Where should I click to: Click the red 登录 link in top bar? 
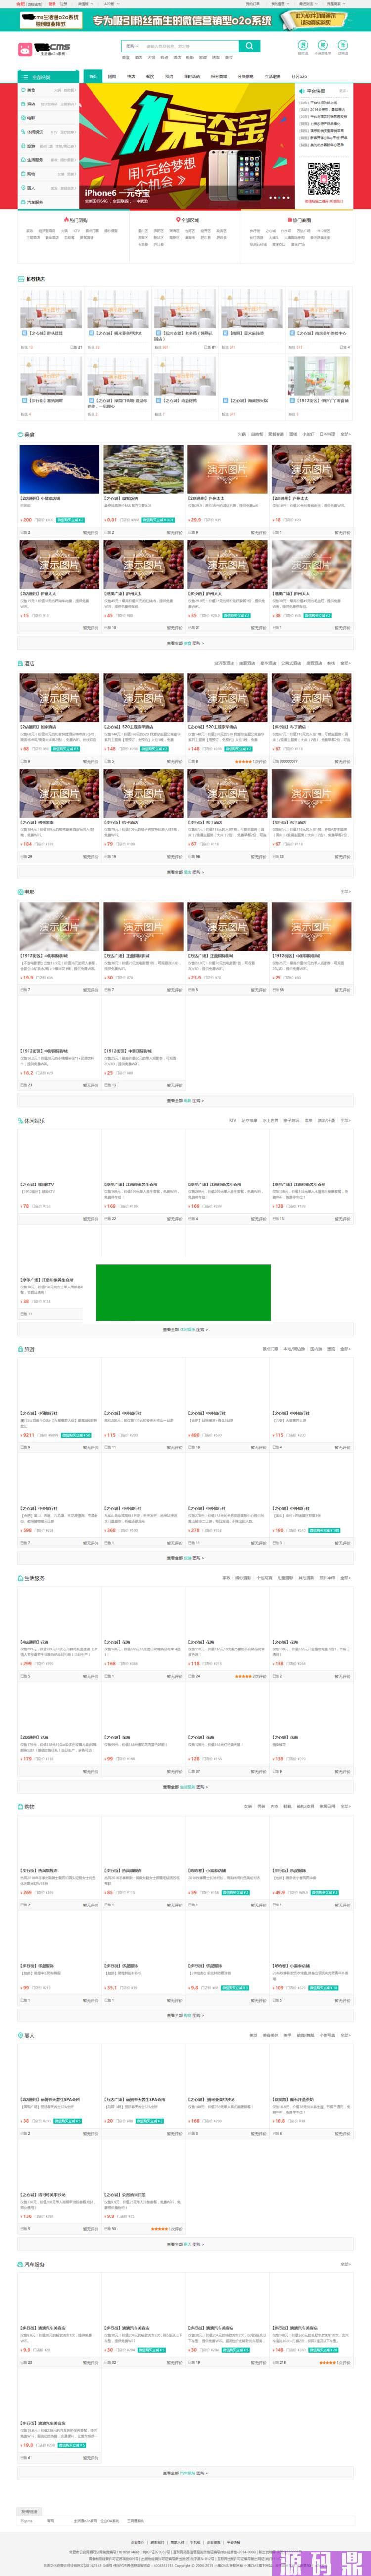[53, 3]
